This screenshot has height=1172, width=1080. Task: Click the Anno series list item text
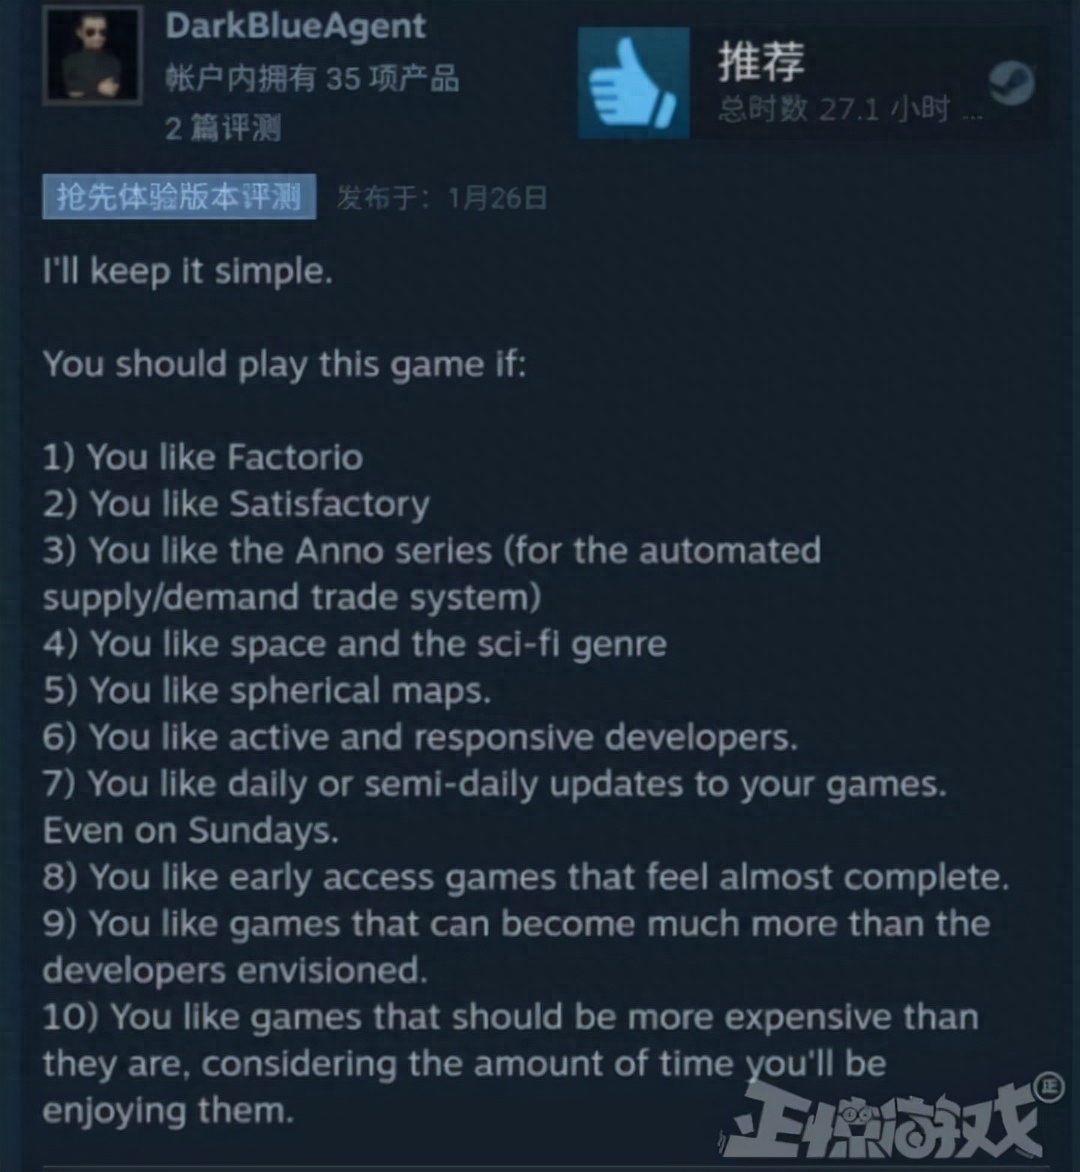pos(432,574)
